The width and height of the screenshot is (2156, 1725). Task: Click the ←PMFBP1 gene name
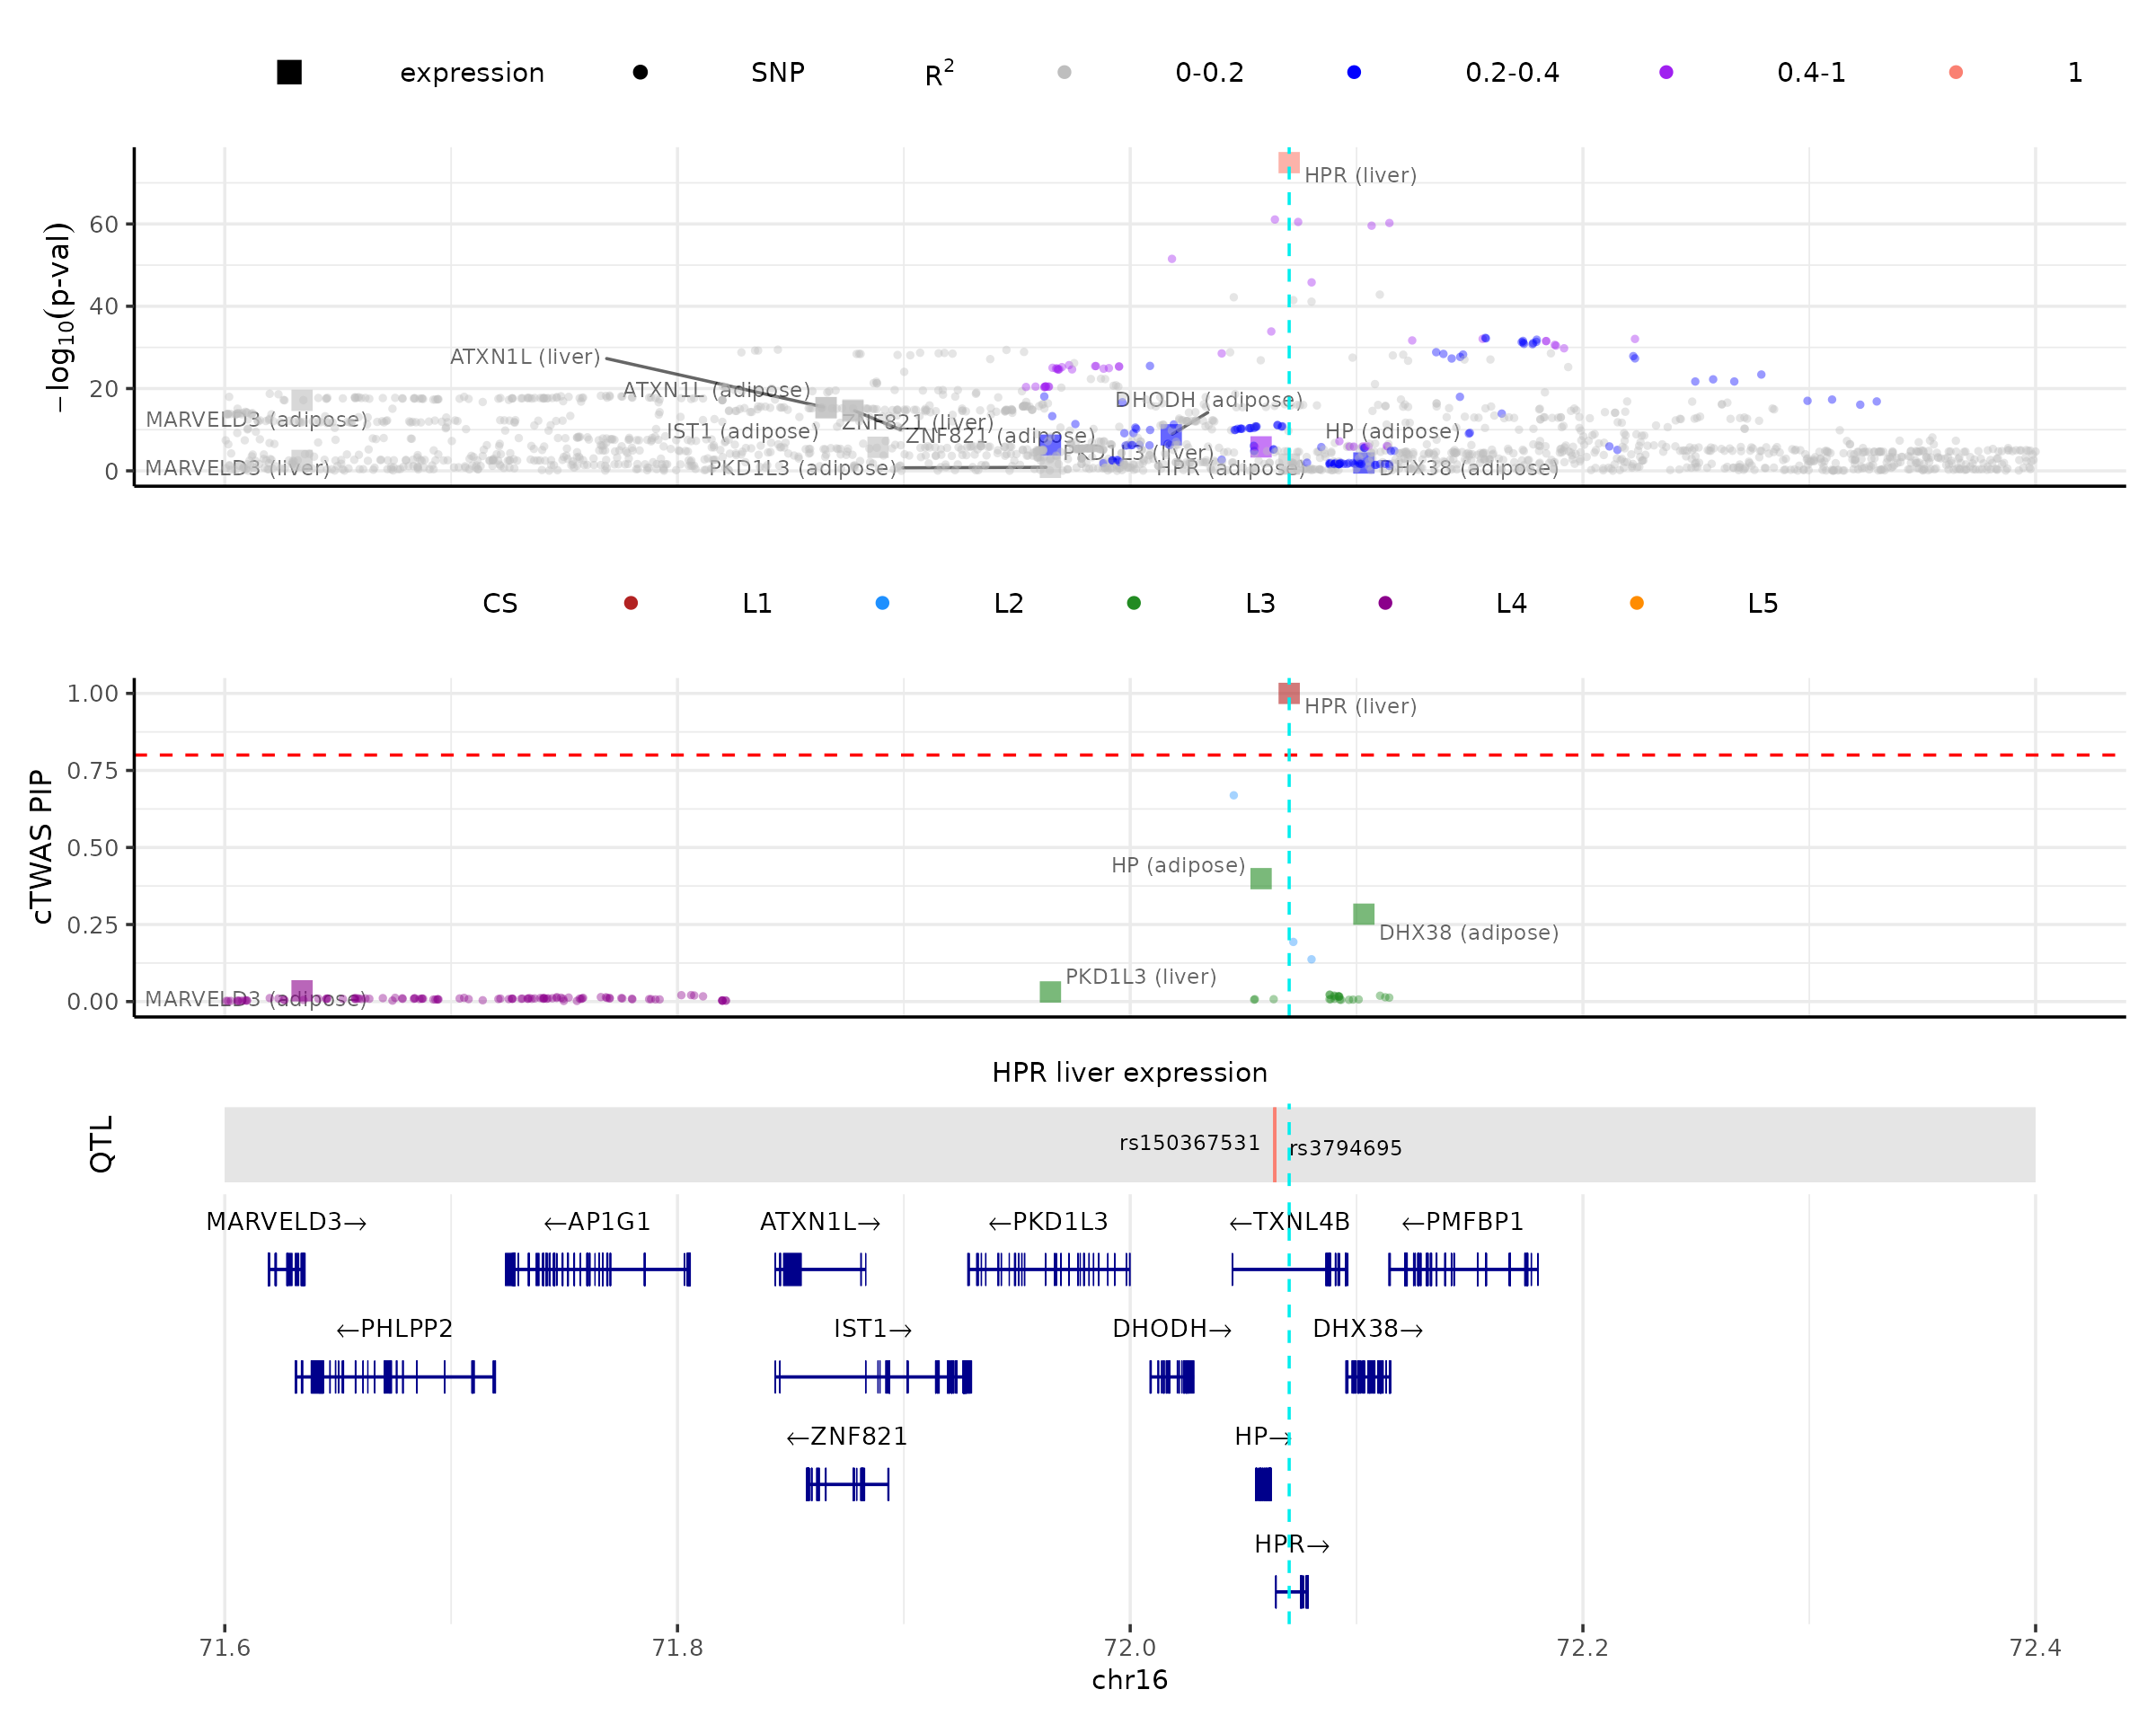click(1463, 1222)
